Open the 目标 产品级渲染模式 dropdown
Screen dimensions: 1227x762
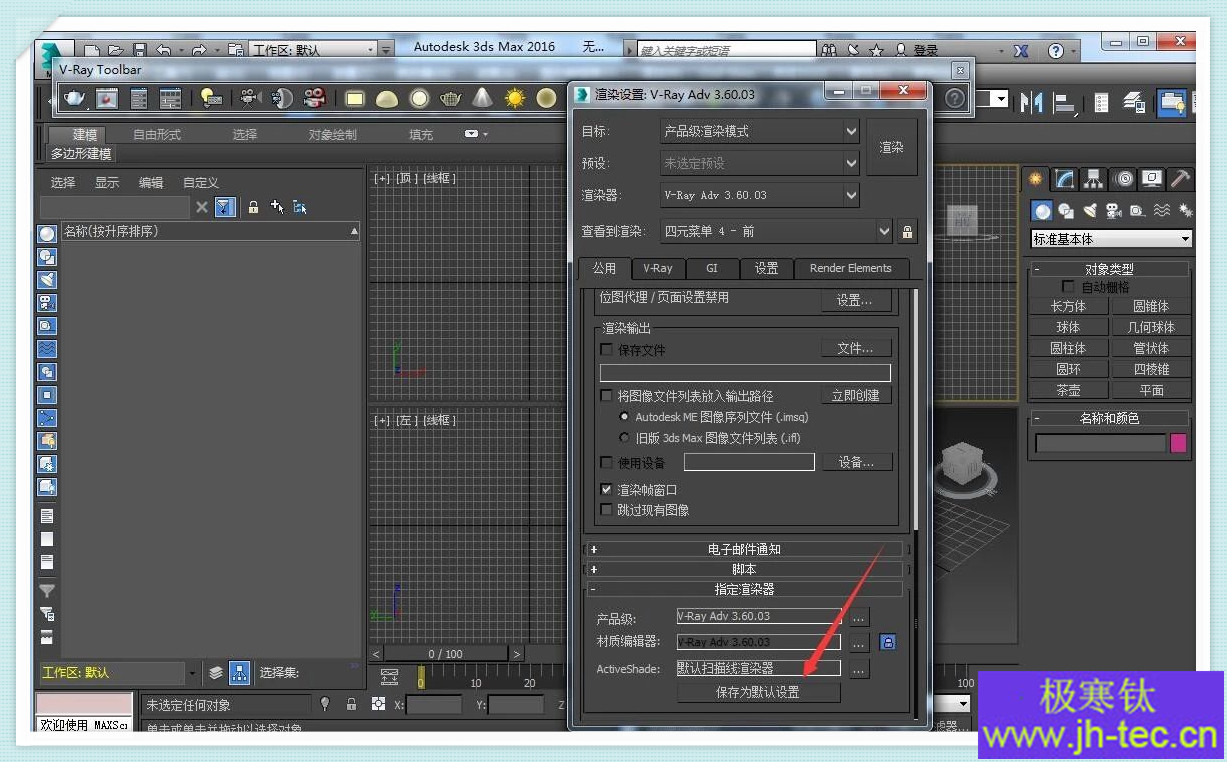click(x=760, y=131)
